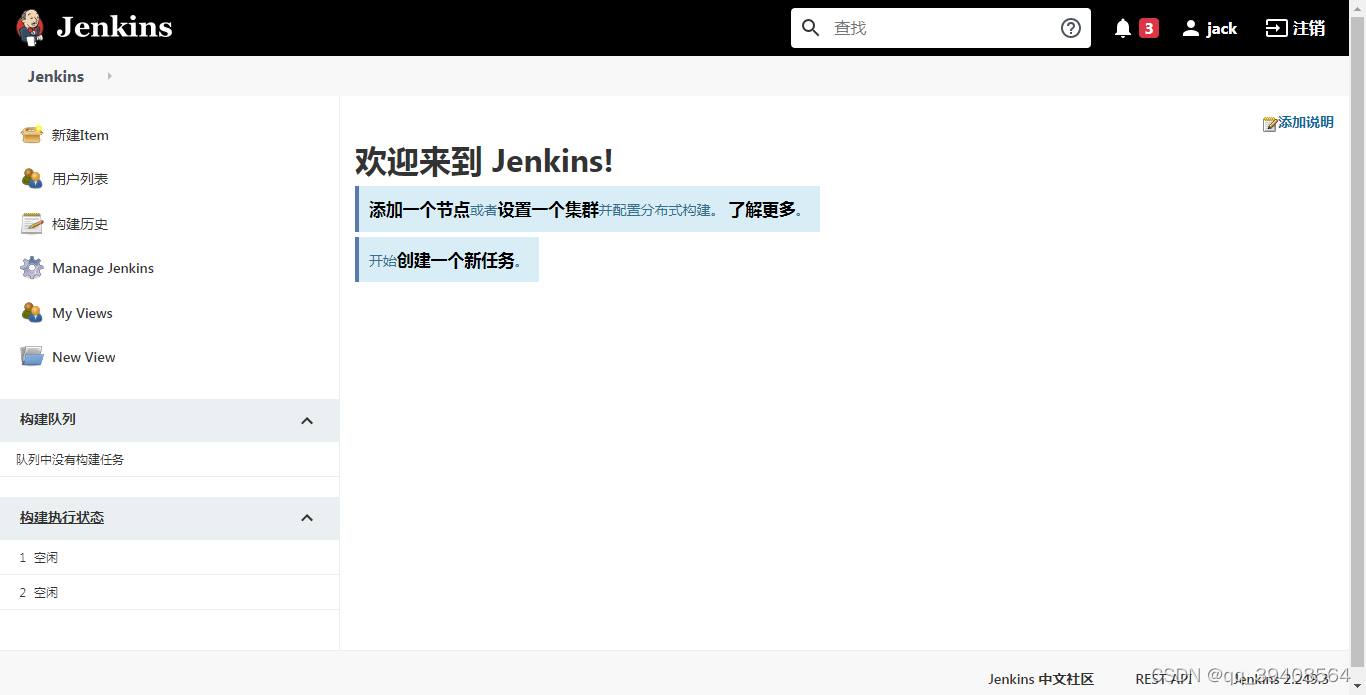Click the Jenkins 2.249.3 version link
The height and width of the screenshot is (695, 1366).
click(x=1281, y=679)
